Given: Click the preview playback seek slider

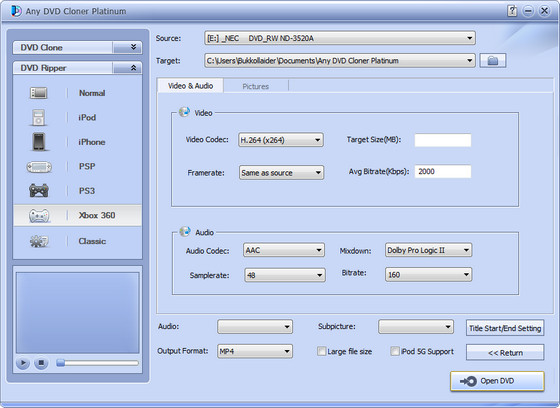Looking at the screenshot, I should tap(98, 363).
